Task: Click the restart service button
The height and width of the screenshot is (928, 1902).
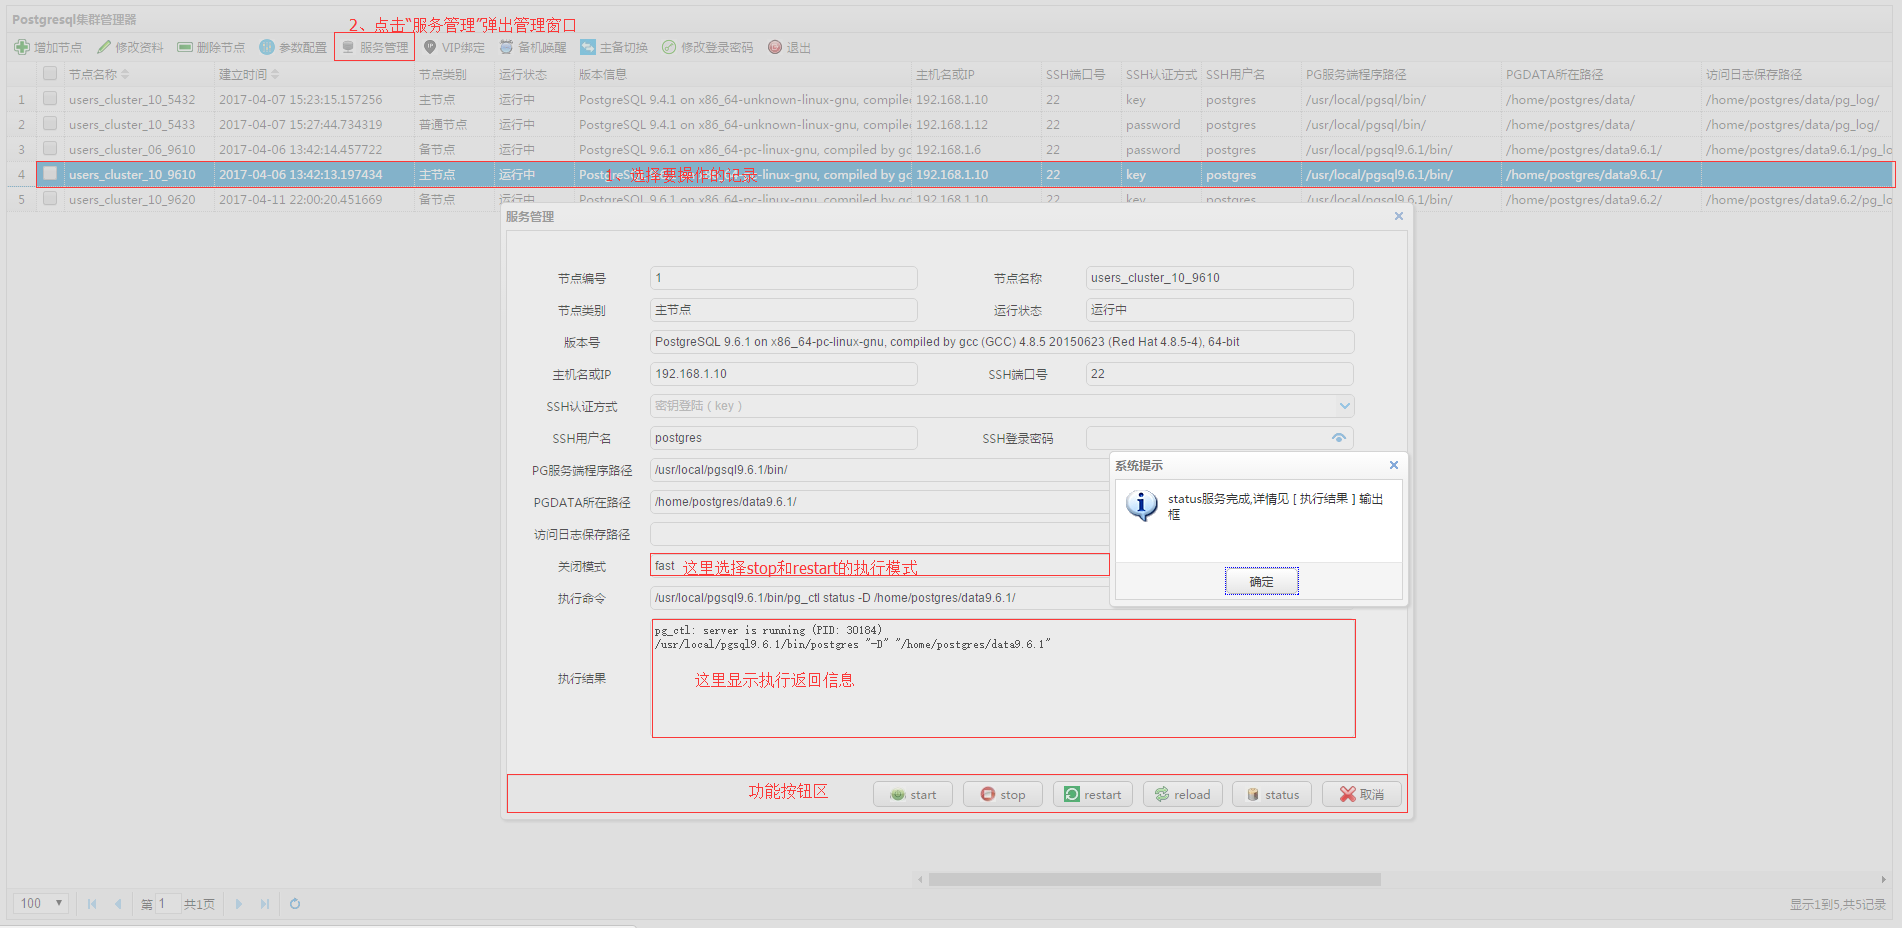Action: (1093, 794)
